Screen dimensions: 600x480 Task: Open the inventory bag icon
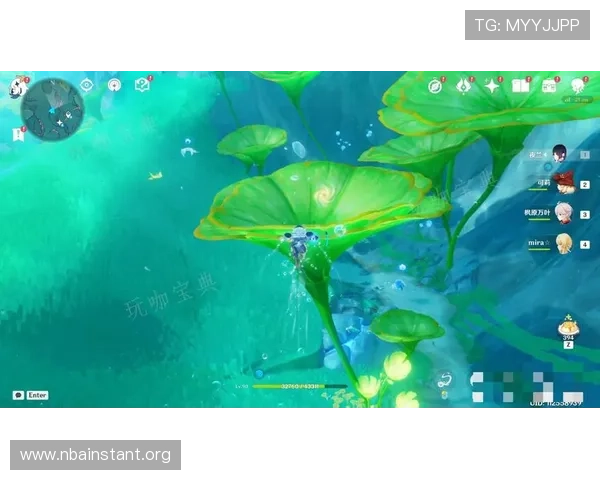tap(549, 87)
